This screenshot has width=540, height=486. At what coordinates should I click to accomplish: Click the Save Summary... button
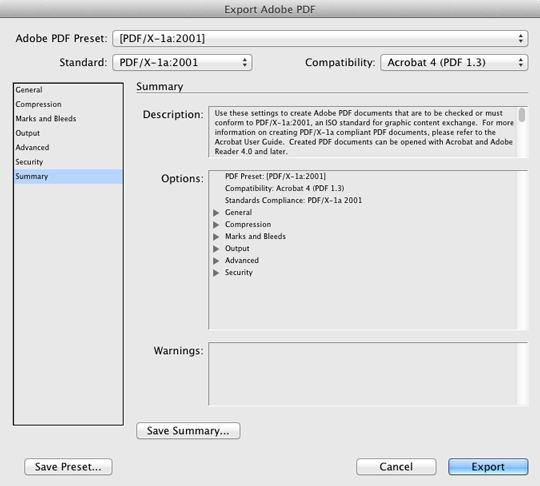188,431
